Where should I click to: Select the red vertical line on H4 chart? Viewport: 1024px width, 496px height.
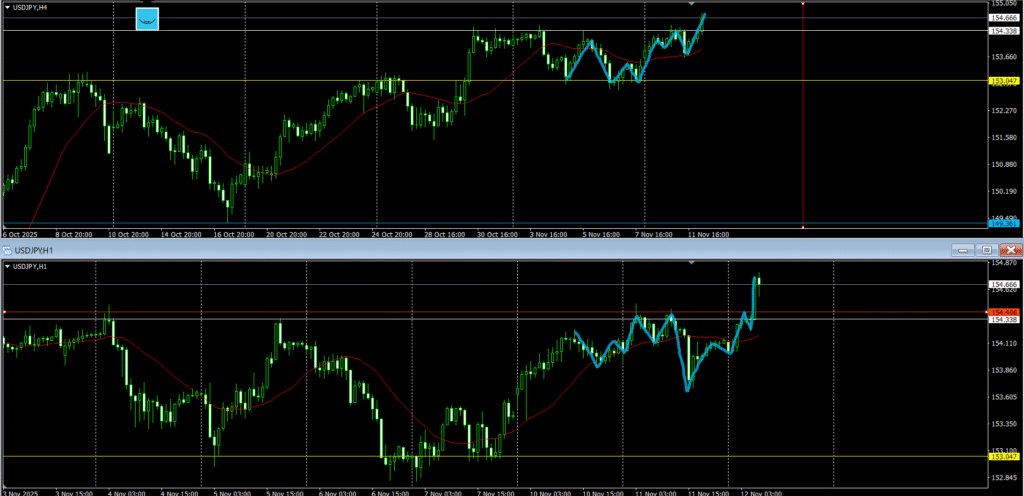pyautogui.click(x=803, y=120)
